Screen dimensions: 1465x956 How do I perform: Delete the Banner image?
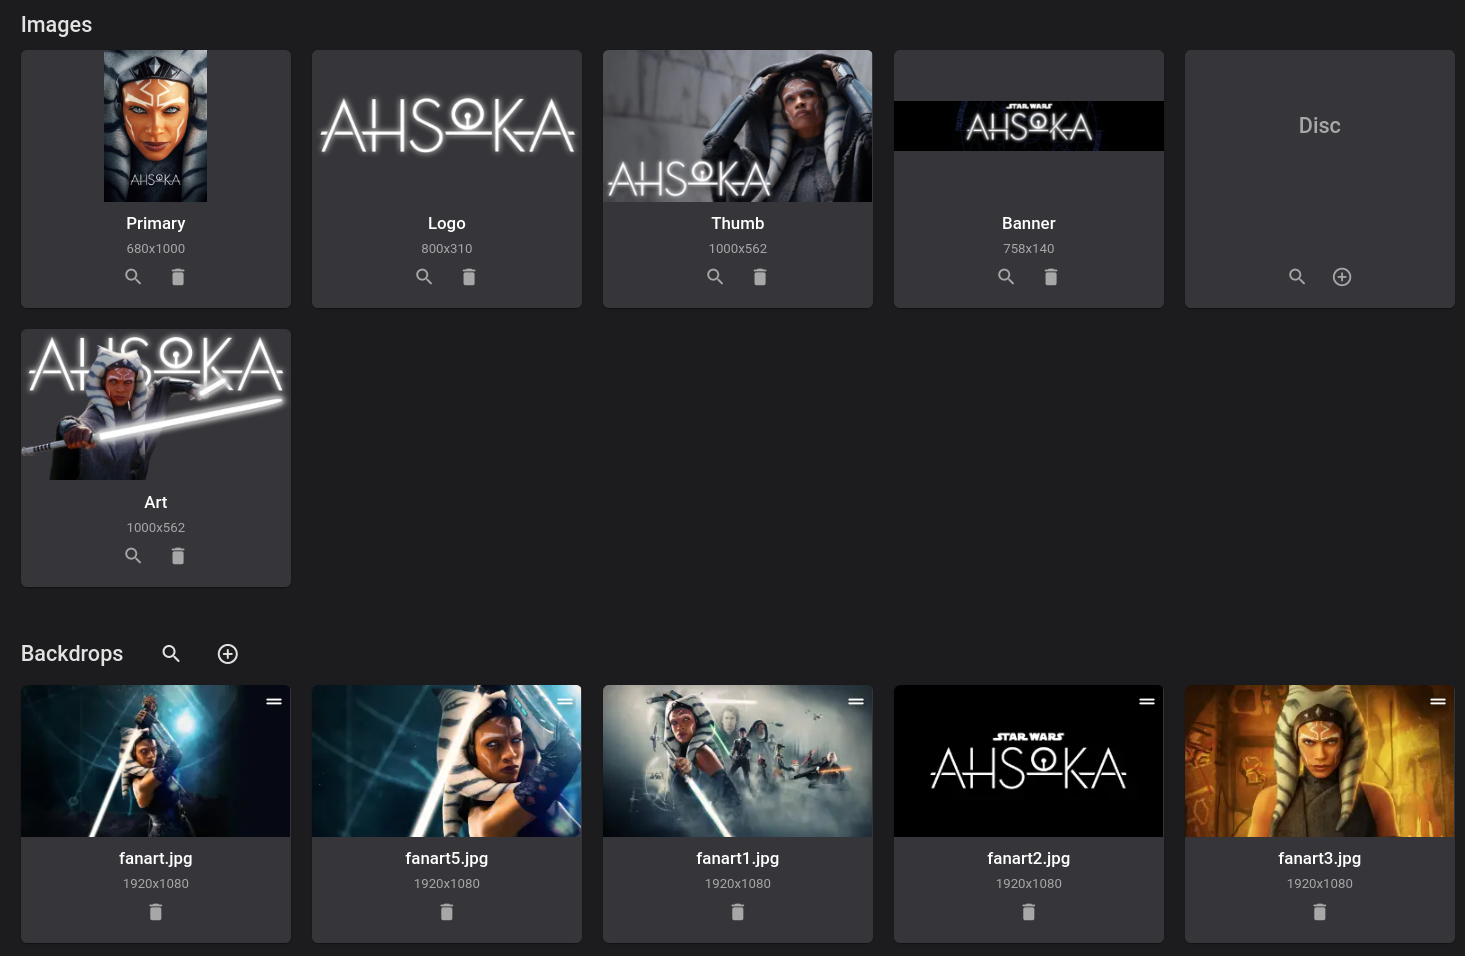click(1051, 277)
